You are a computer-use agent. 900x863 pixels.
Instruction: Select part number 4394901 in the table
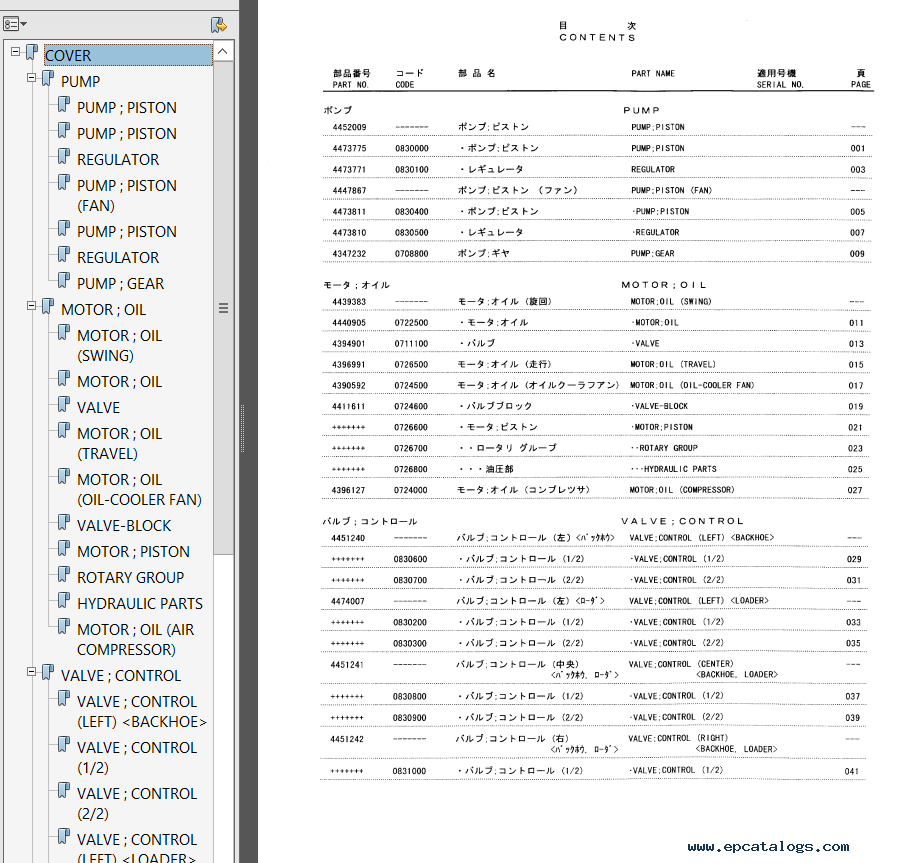[x=348, y=344]
